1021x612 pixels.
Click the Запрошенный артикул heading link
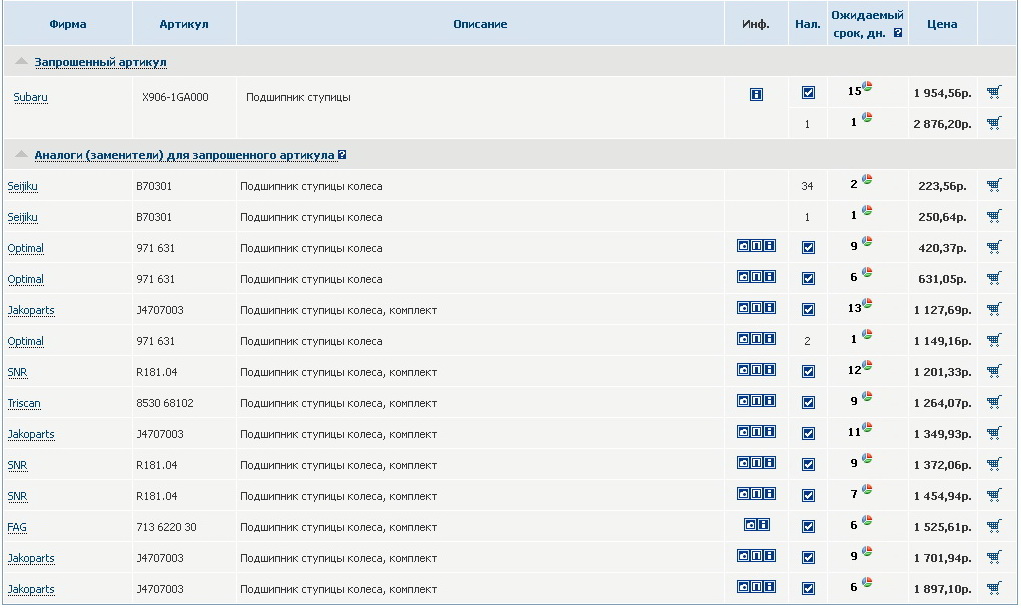pos(100,62)
